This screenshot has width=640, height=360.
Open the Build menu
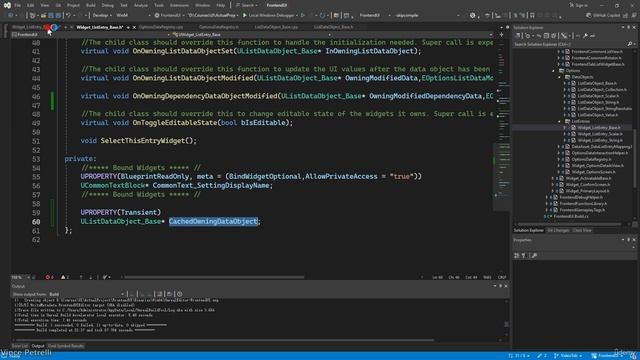91,5
